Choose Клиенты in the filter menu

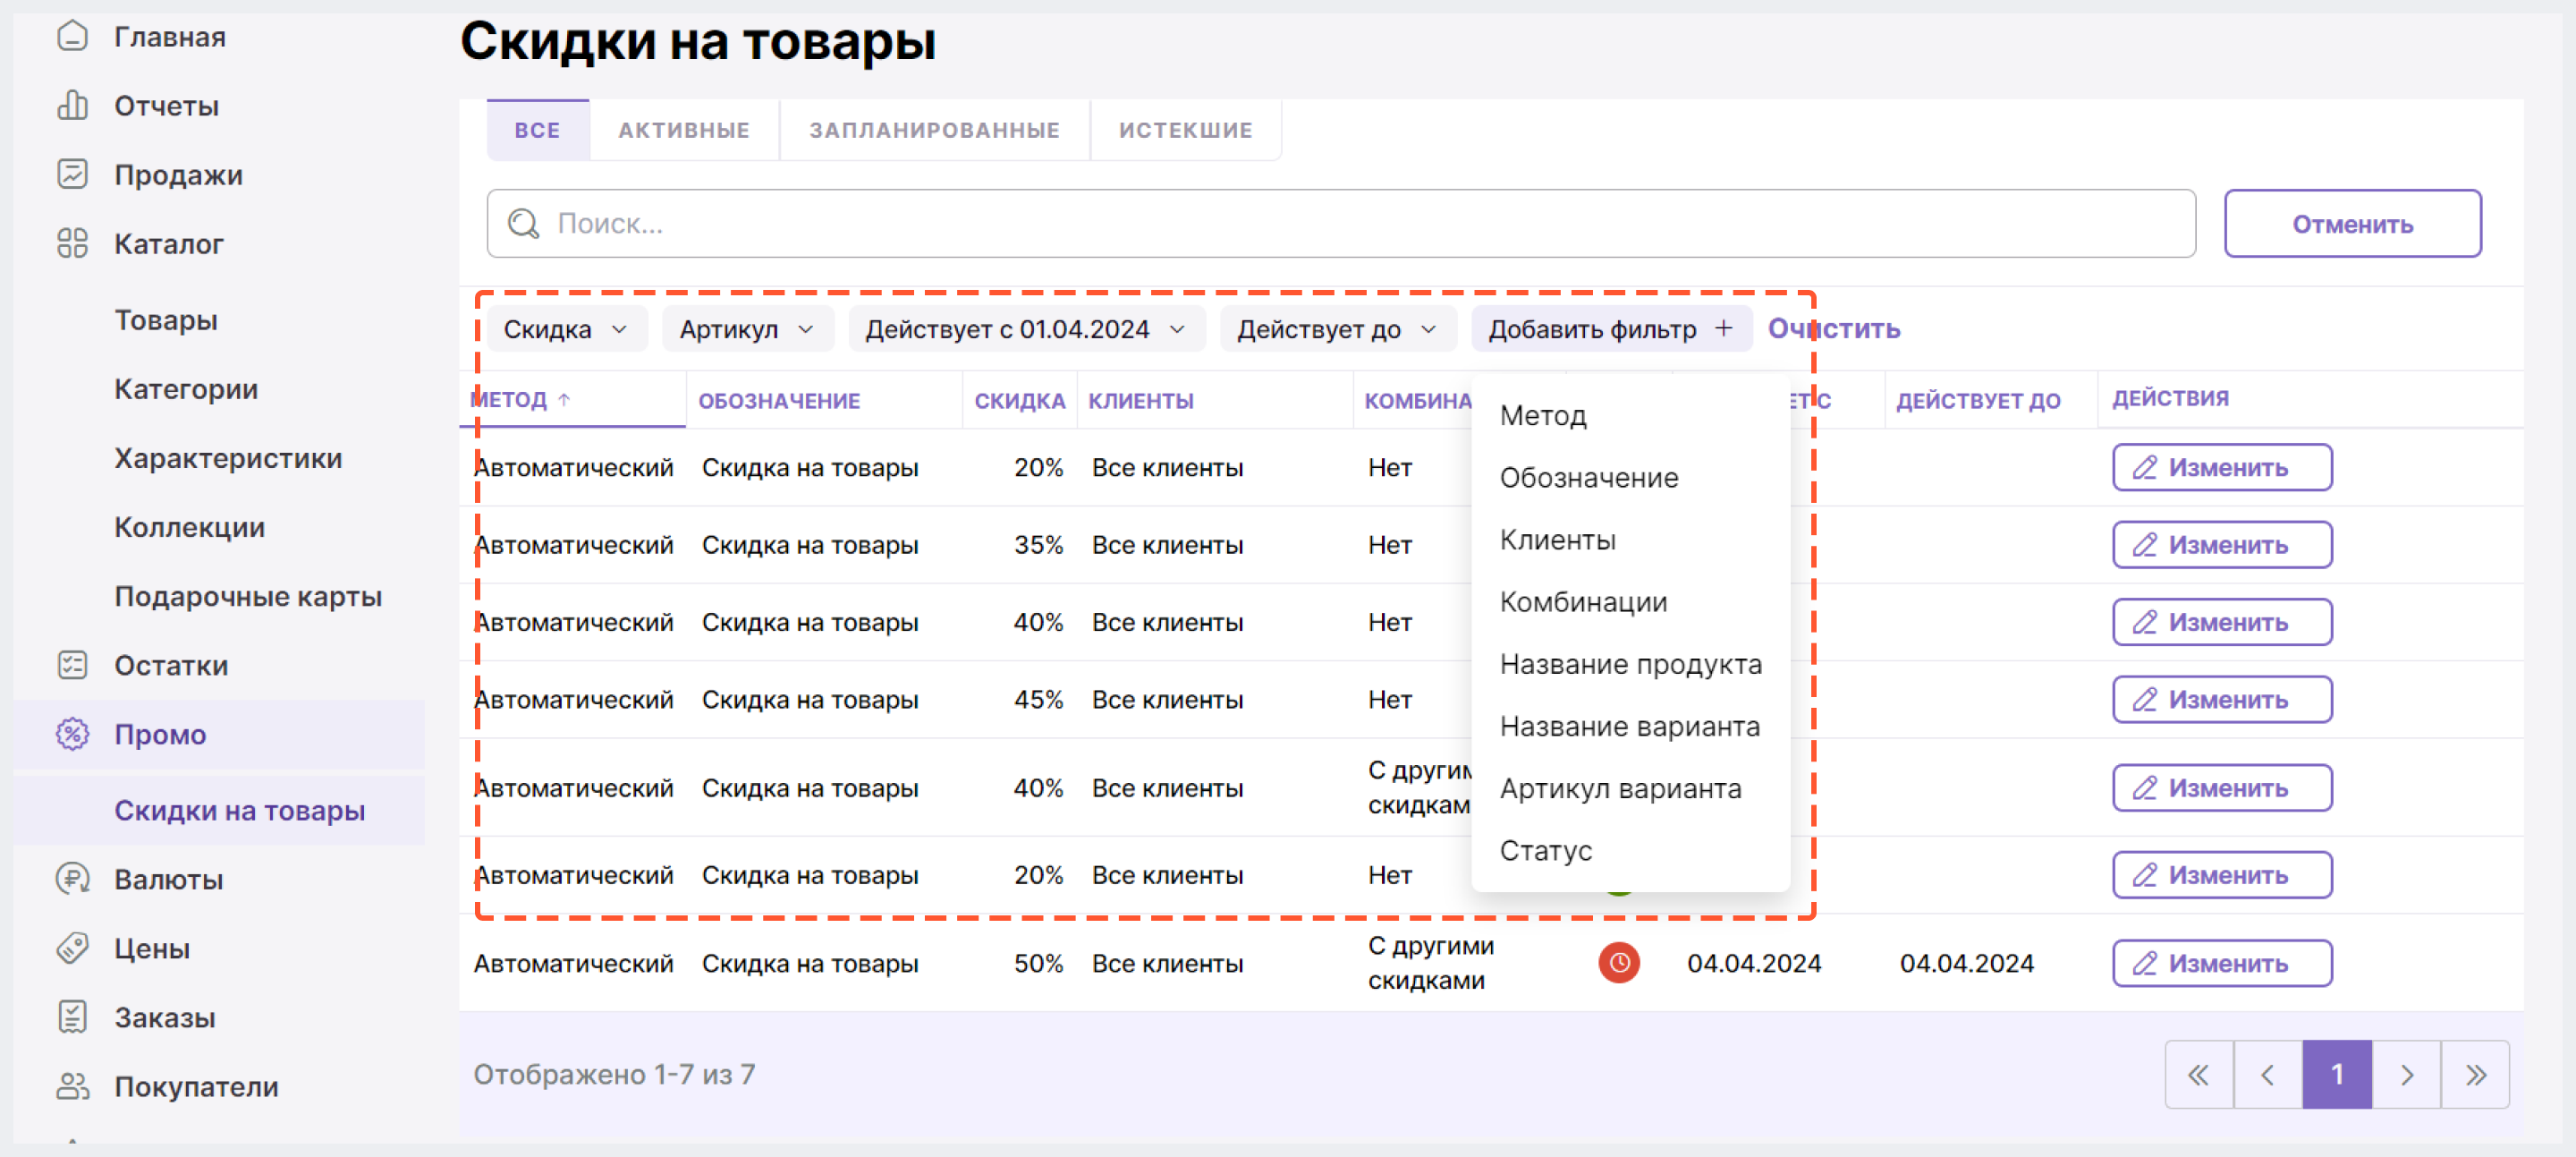(x=1631, y=539)
